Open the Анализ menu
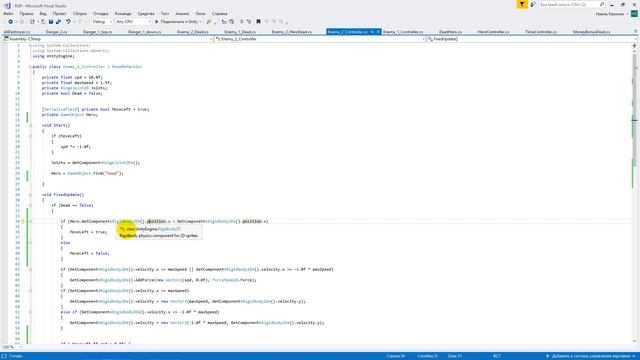This screenshot has width=640, height=360. coord(182,13)
